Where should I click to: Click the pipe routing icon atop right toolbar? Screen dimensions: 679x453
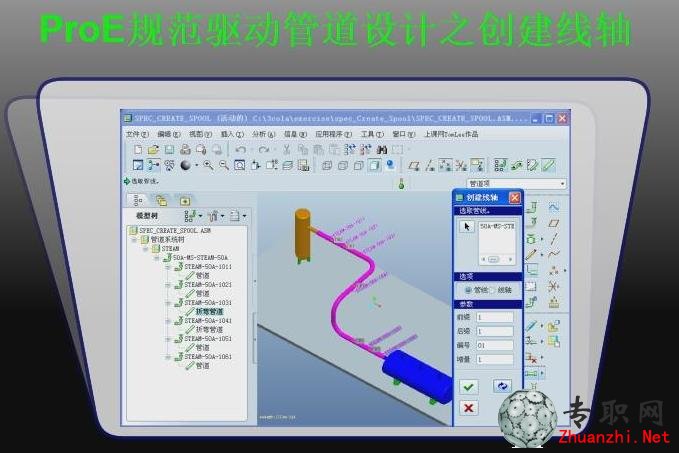532,207
